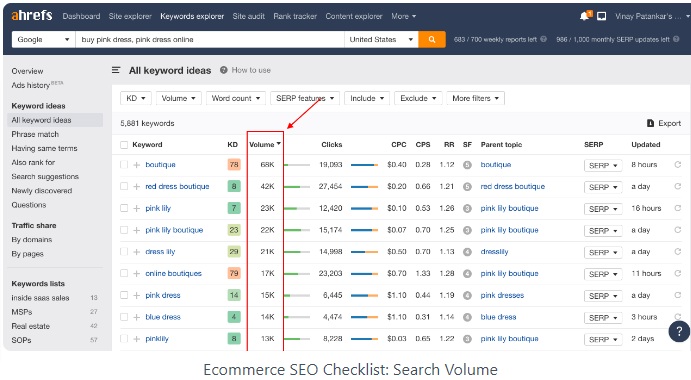Check the box for red dress boutique
691x380 pixels.
click(x=124, y=186)
